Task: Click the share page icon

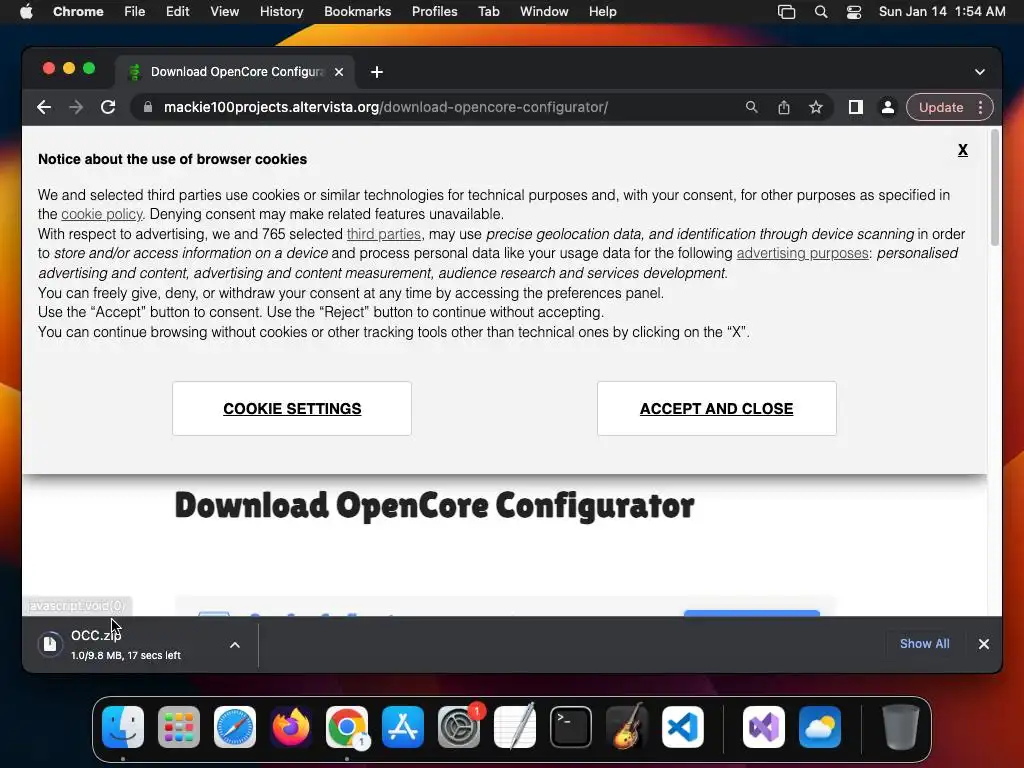Action: (784, 107)
